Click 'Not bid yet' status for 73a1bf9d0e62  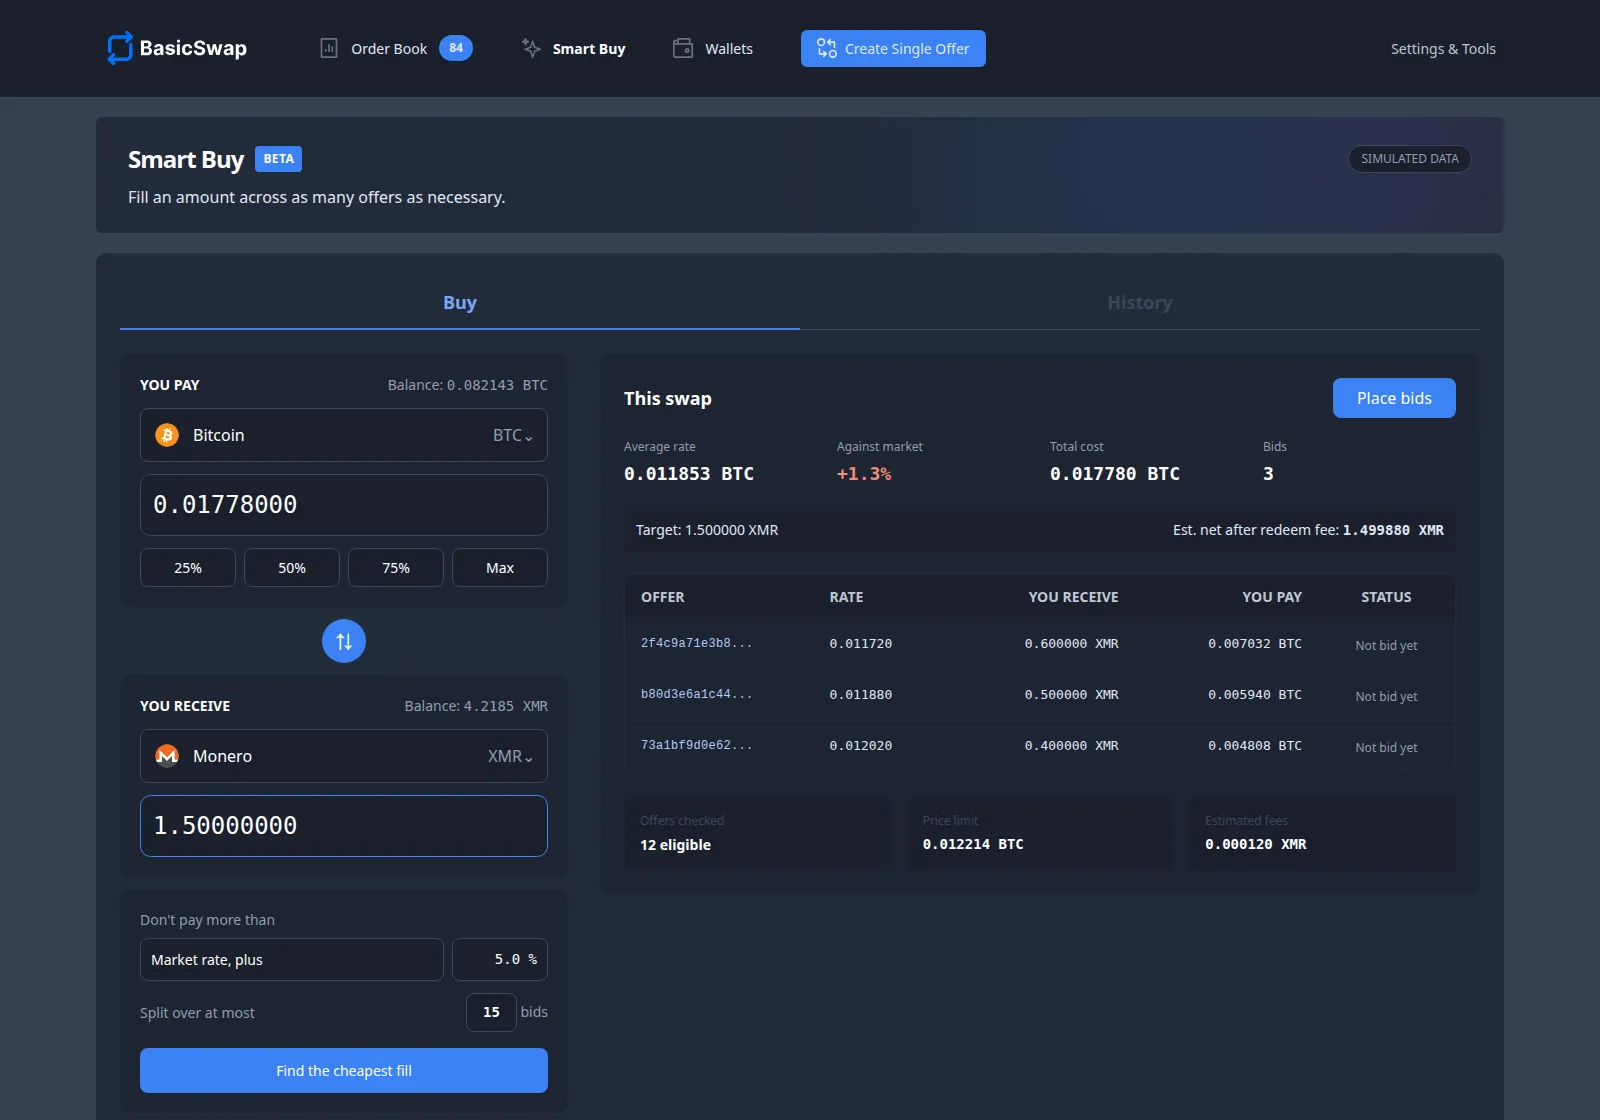pos(1386,748)
